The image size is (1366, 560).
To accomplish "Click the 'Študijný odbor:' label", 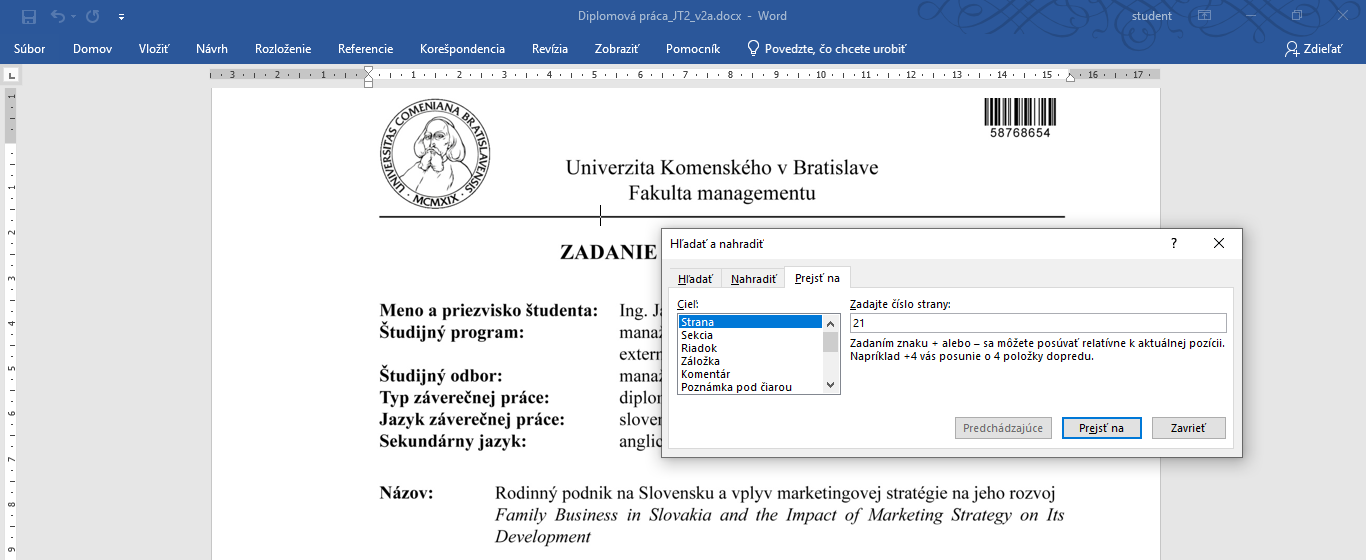I will [441, 376].
